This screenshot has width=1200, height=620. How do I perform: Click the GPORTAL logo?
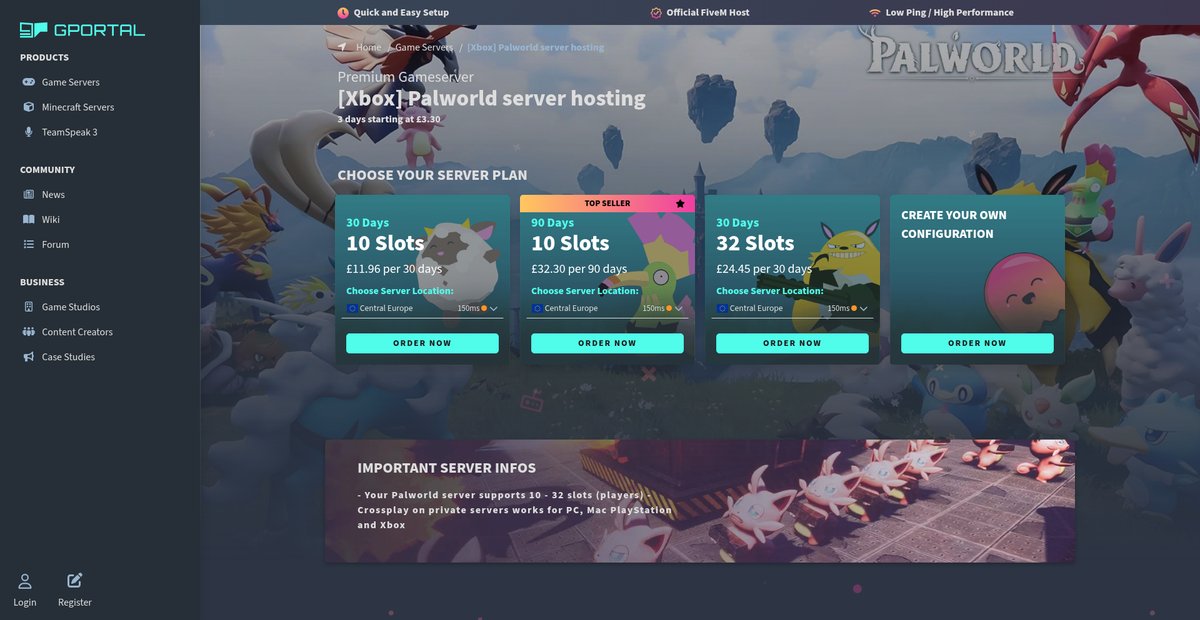(x=82, y=30)
